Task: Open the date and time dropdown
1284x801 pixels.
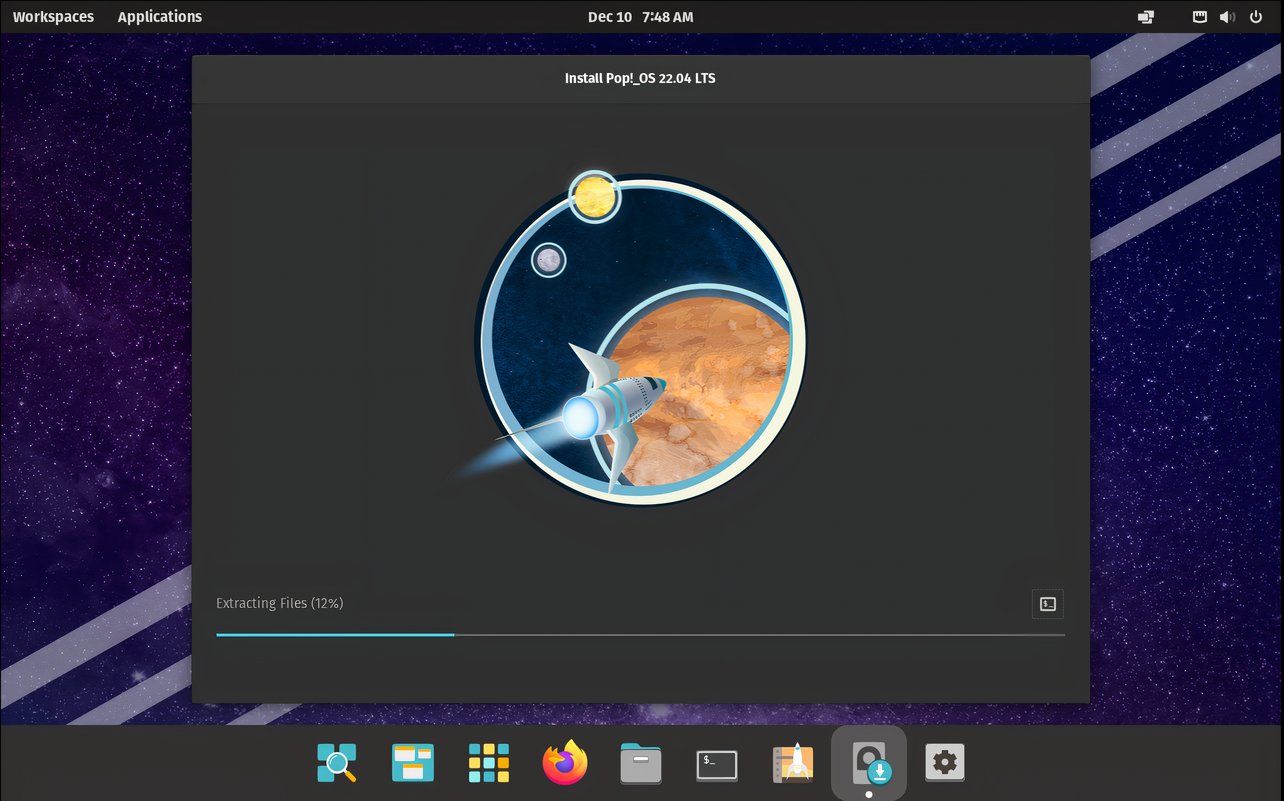Action: click(641, 16)
